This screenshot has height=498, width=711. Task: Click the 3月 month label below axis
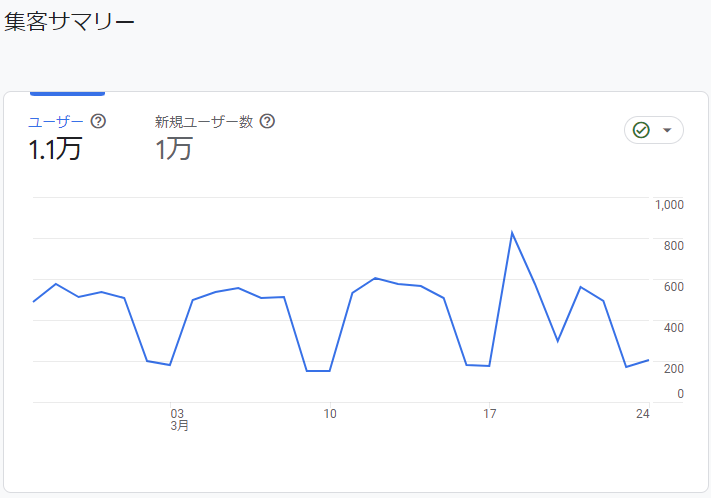pos(179,426)
